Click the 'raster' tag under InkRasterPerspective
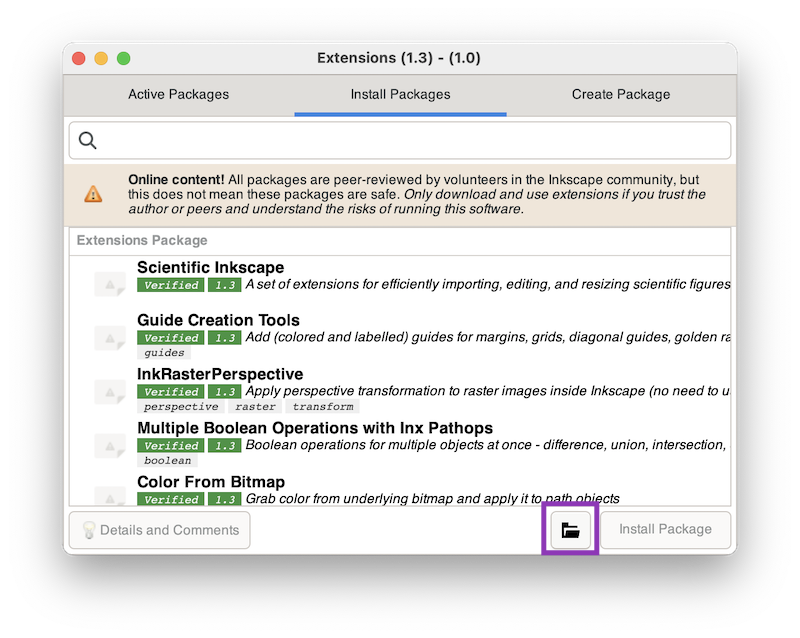 [x=255, y=407]
